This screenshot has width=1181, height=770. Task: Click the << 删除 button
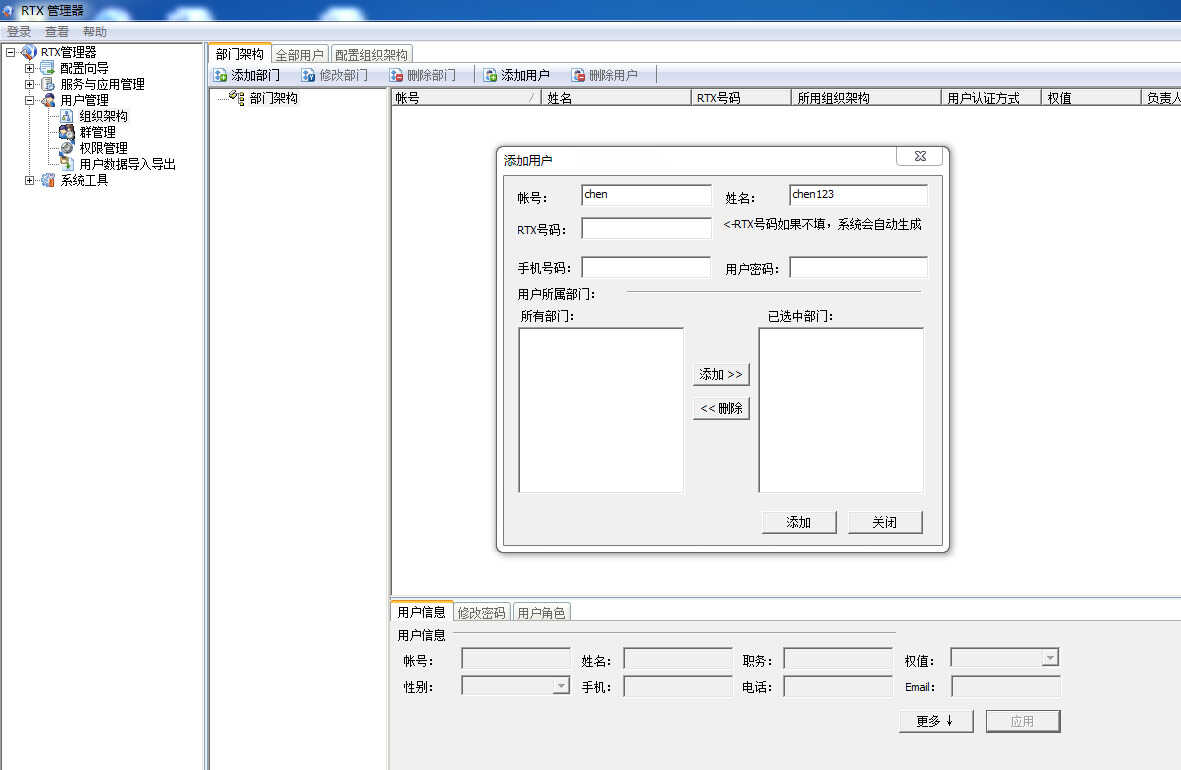point(721,408)
